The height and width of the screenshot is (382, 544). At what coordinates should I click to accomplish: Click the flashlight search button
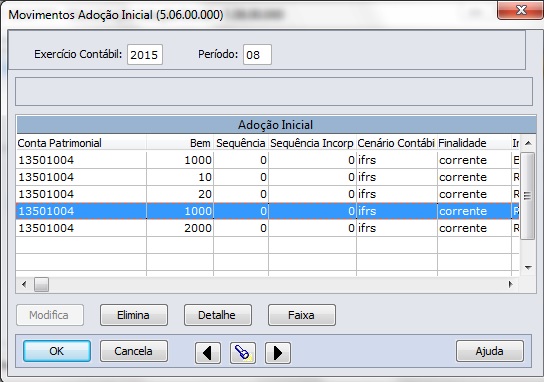pyautogui.click(x=243, y=353)
